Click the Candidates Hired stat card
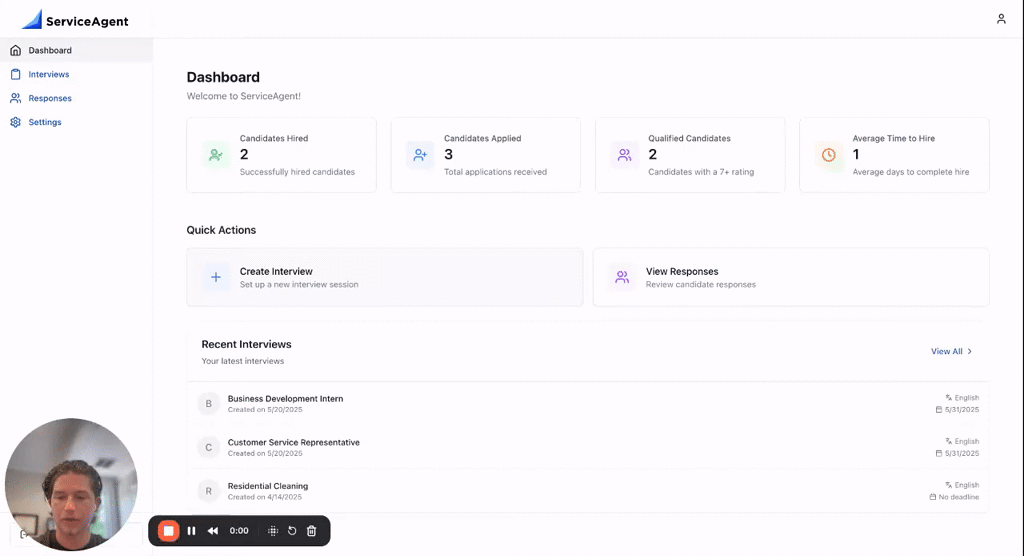 [281, 155]
